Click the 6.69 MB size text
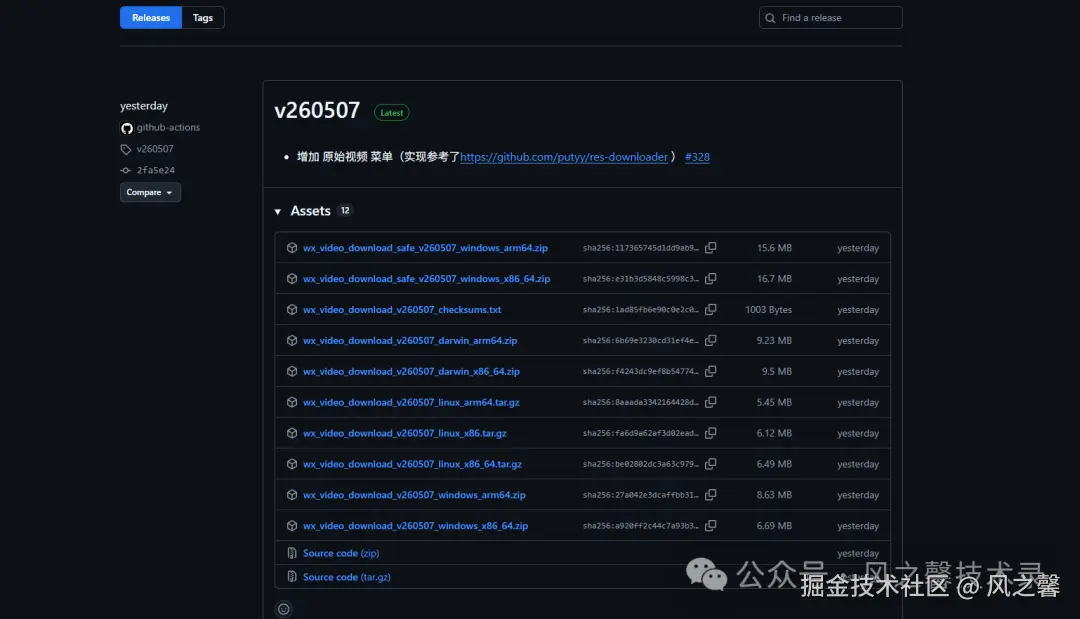Screen dimensions: 1080x619 (774, 525)
